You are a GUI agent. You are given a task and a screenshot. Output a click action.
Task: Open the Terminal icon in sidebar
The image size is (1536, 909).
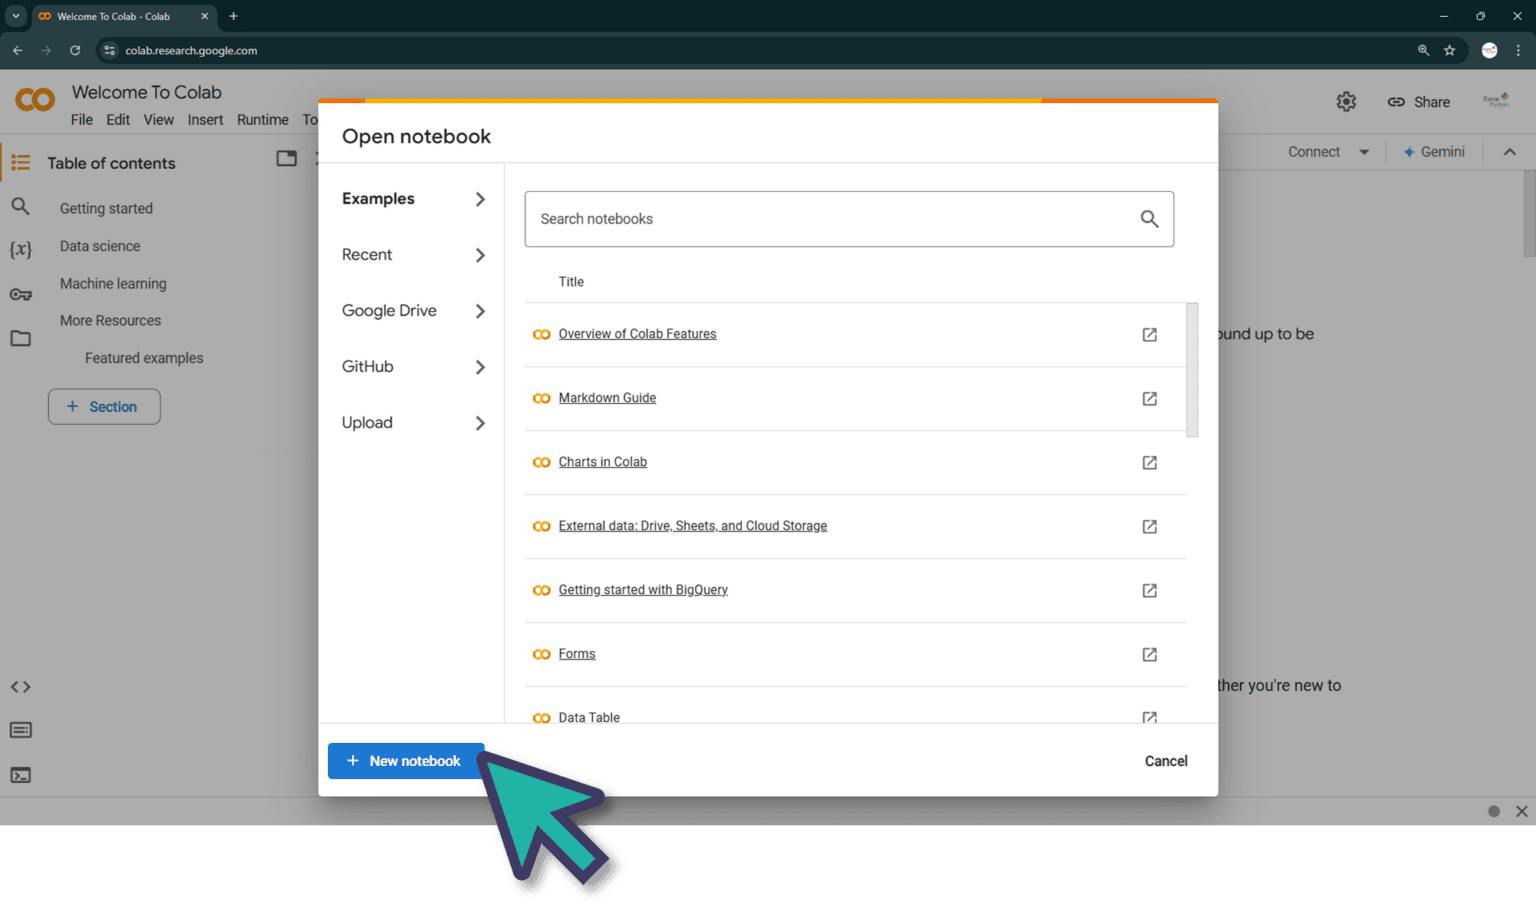[x=20, y=775]
